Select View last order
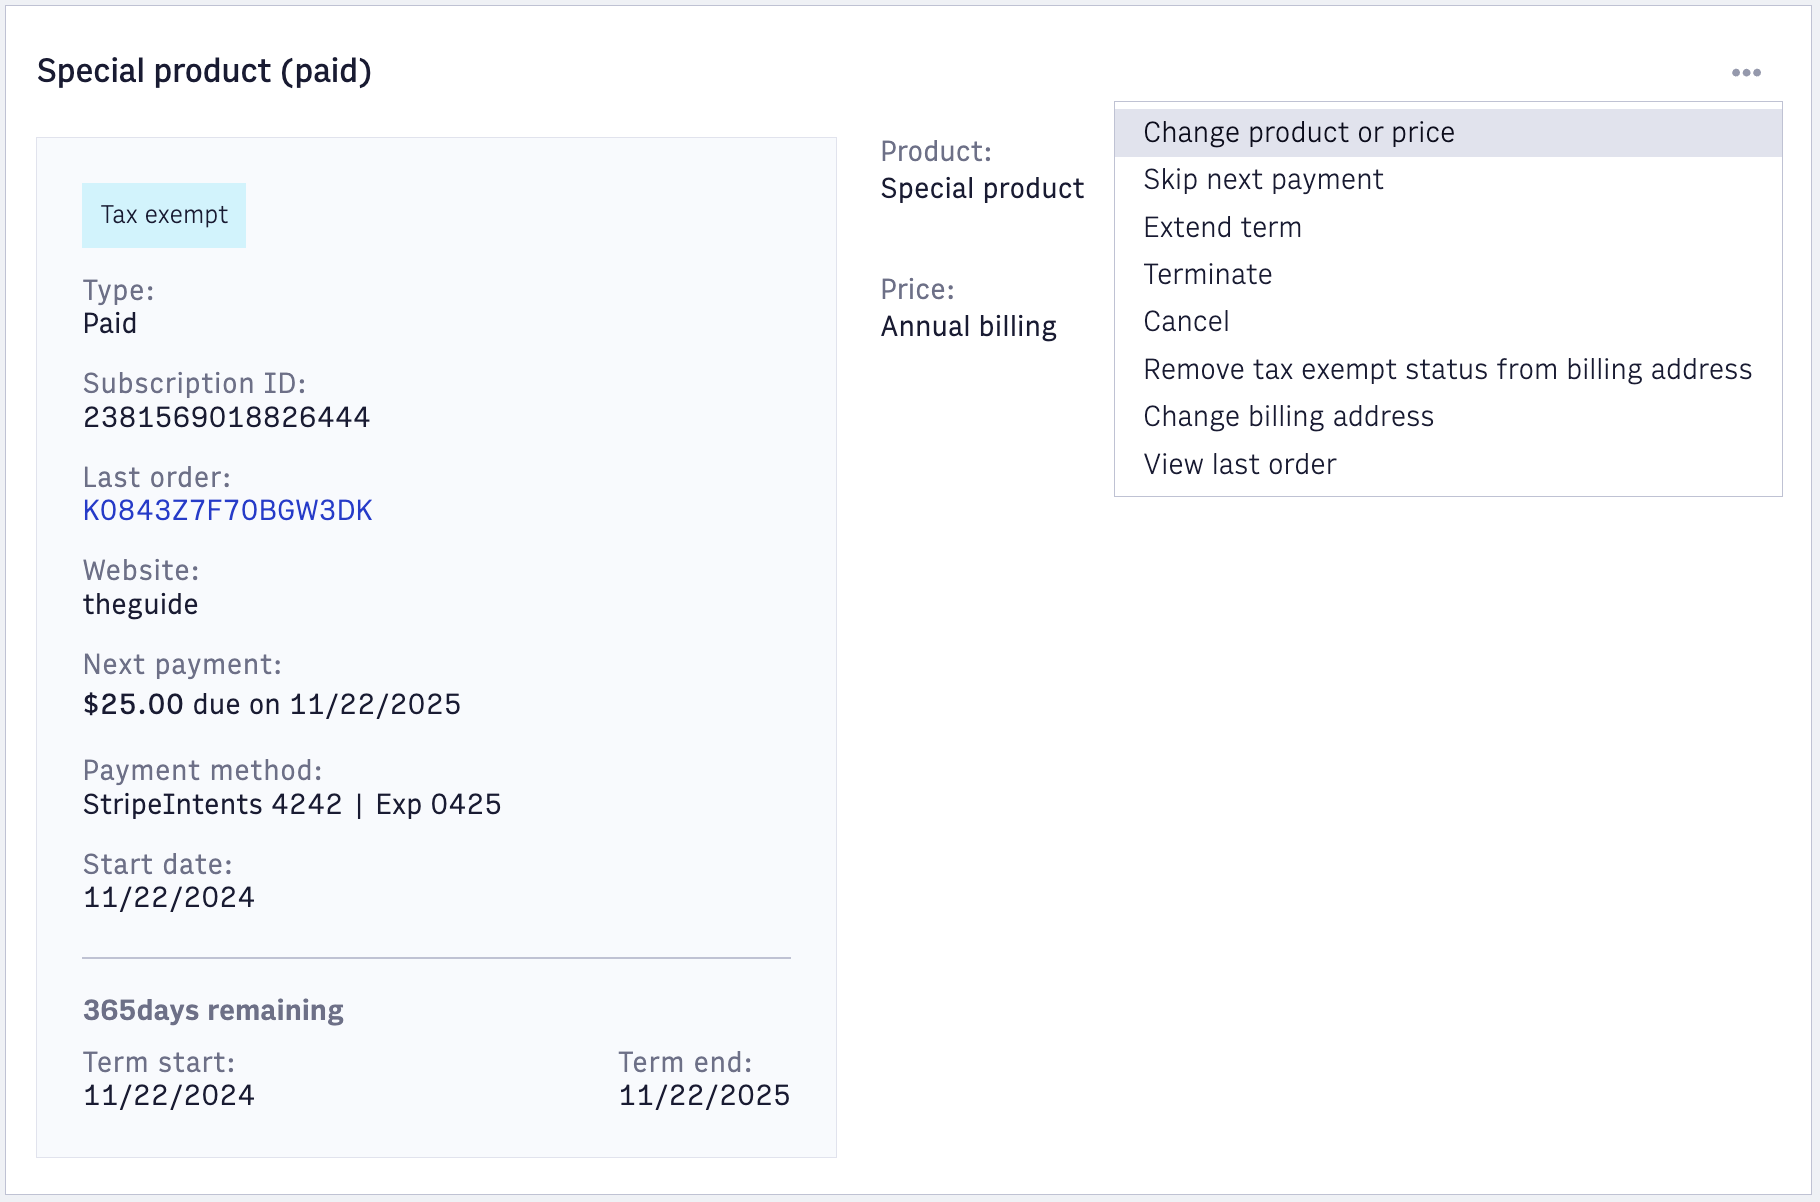 pos(1448,465)
